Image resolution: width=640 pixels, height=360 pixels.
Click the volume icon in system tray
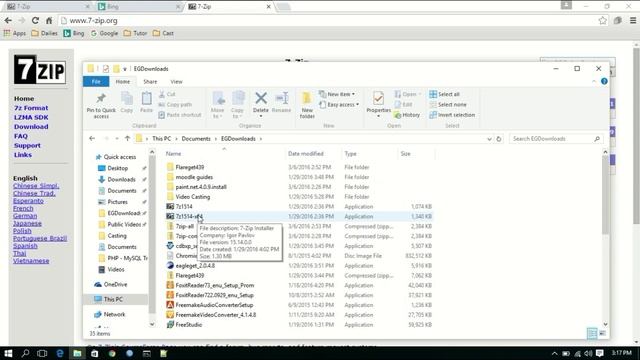coord(588,353)
